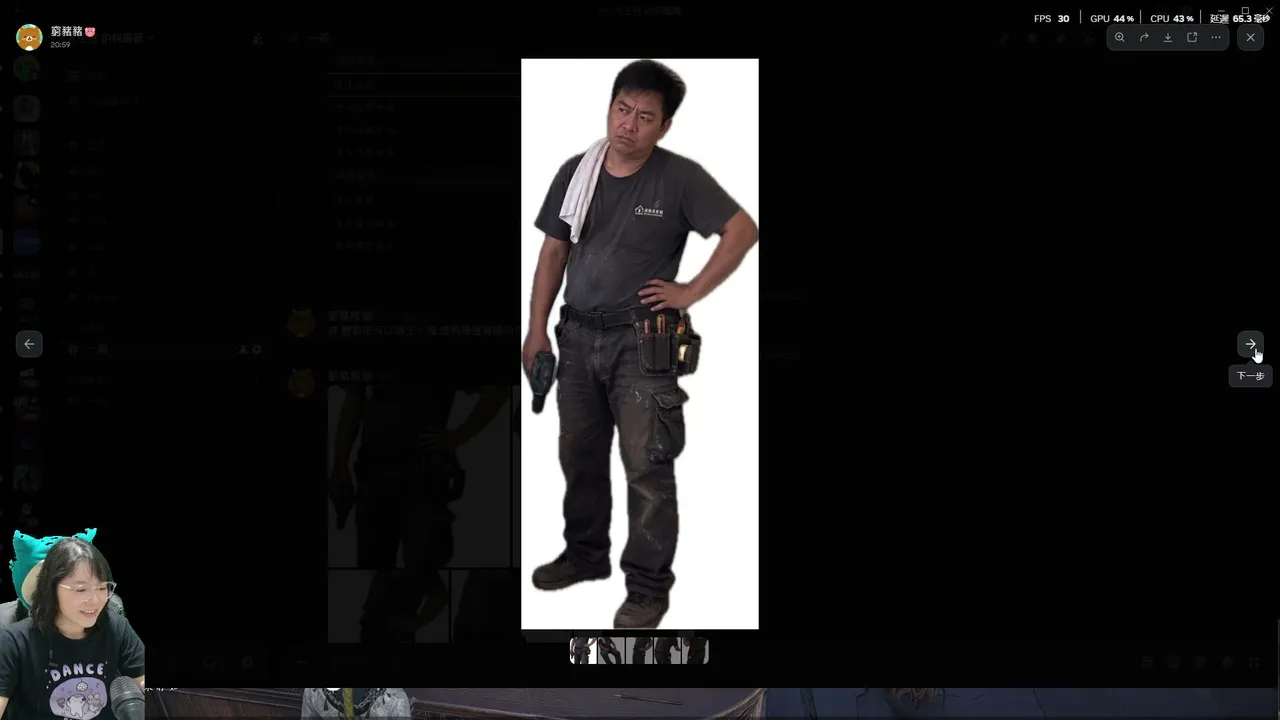Click the poster's avatar beside 窮豬豬
Screen dimensions: 1280x720
tap(29, 37)
